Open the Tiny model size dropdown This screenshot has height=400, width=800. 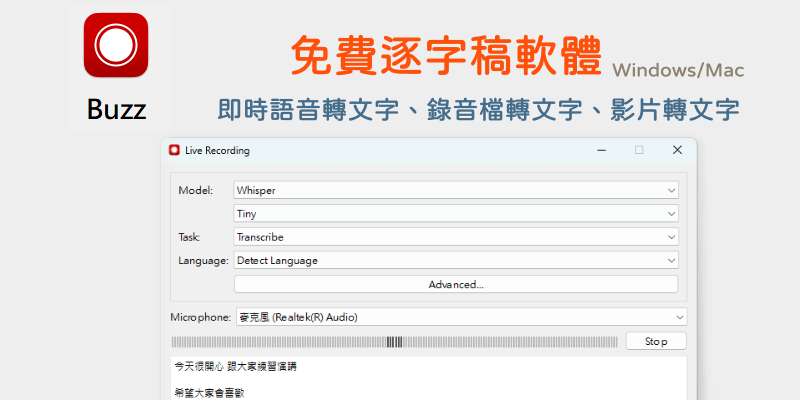(456, 214)
